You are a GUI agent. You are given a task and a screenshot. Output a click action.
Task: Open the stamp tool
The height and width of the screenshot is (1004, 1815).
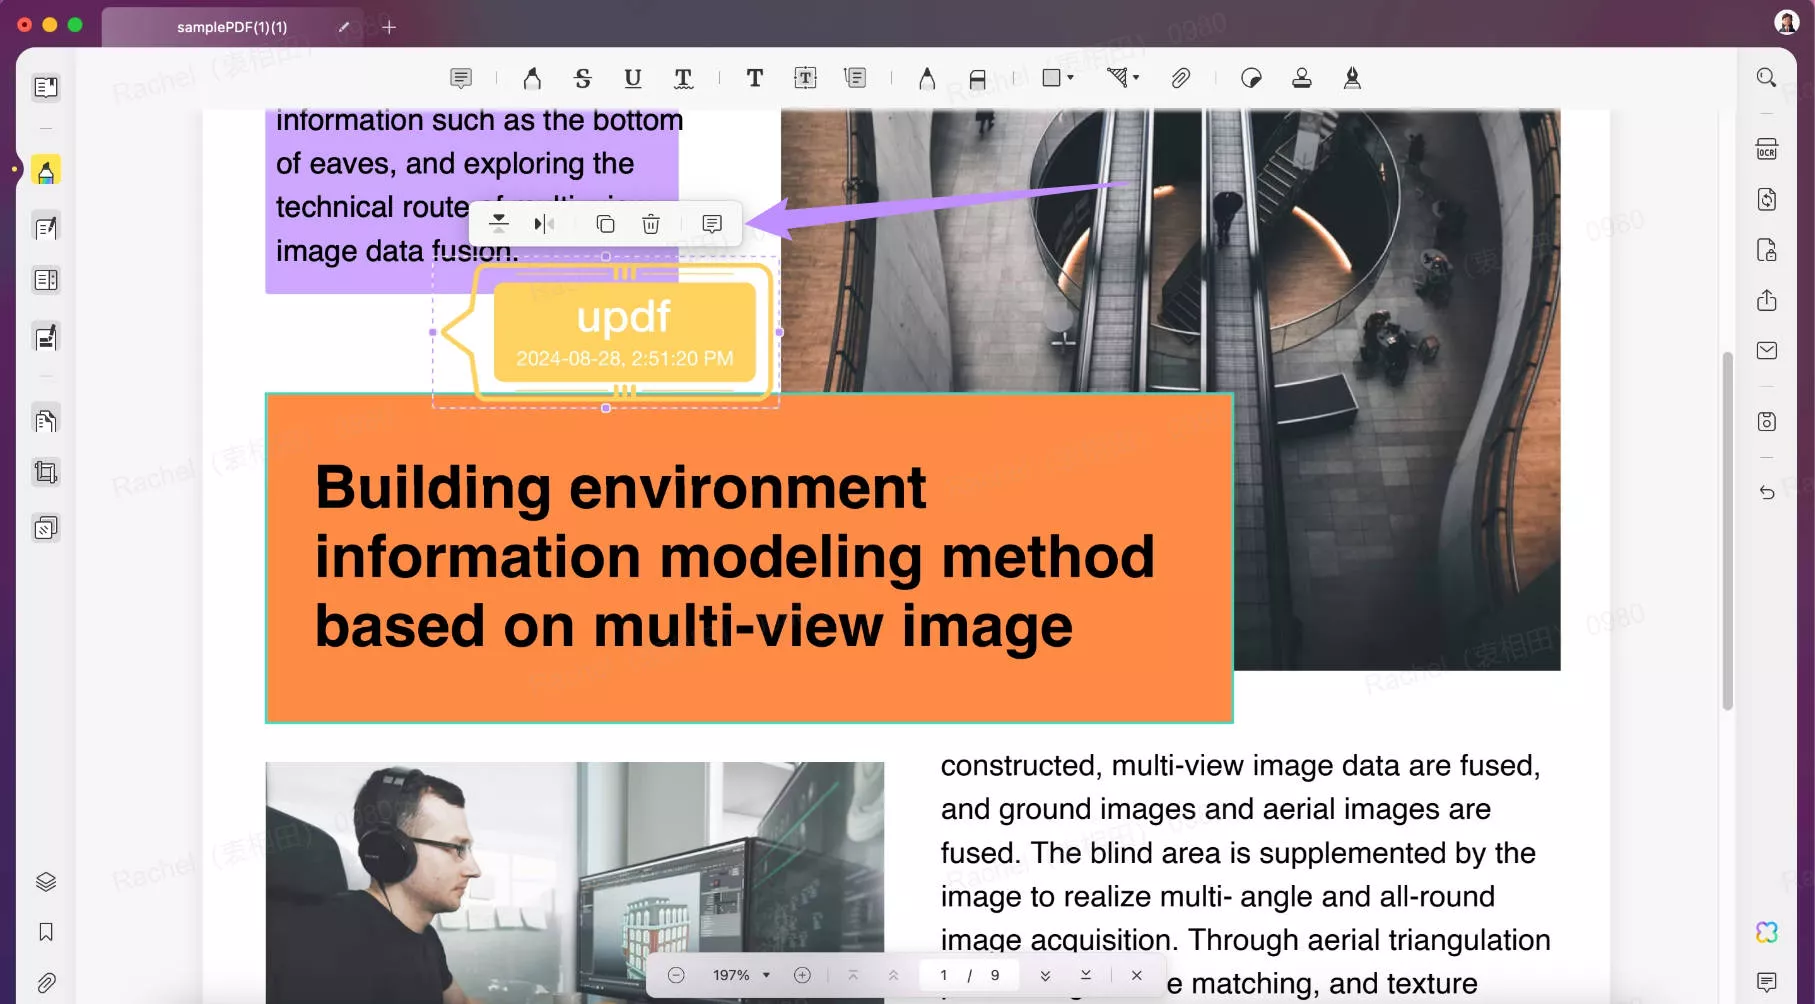coord(1302,78)
